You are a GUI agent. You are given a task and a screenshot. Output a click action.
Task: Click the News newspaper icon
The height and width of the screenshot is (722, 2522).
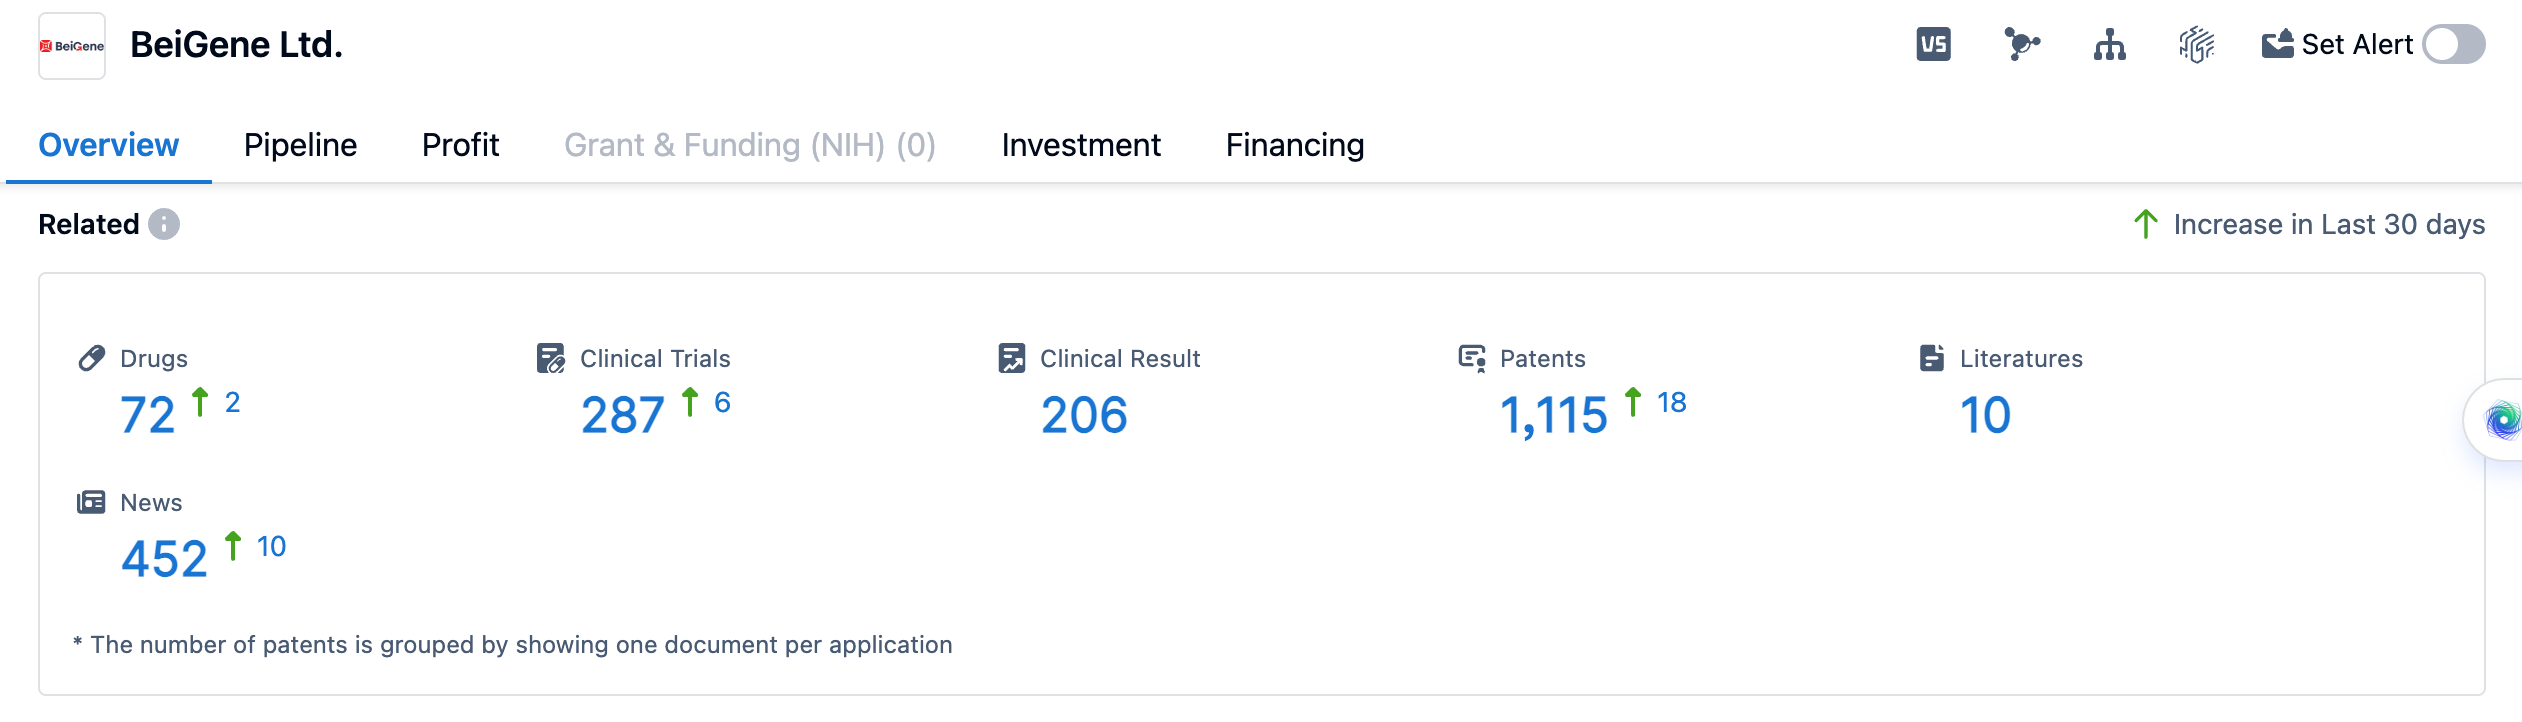pyautogui.click(x=91, y=502)
